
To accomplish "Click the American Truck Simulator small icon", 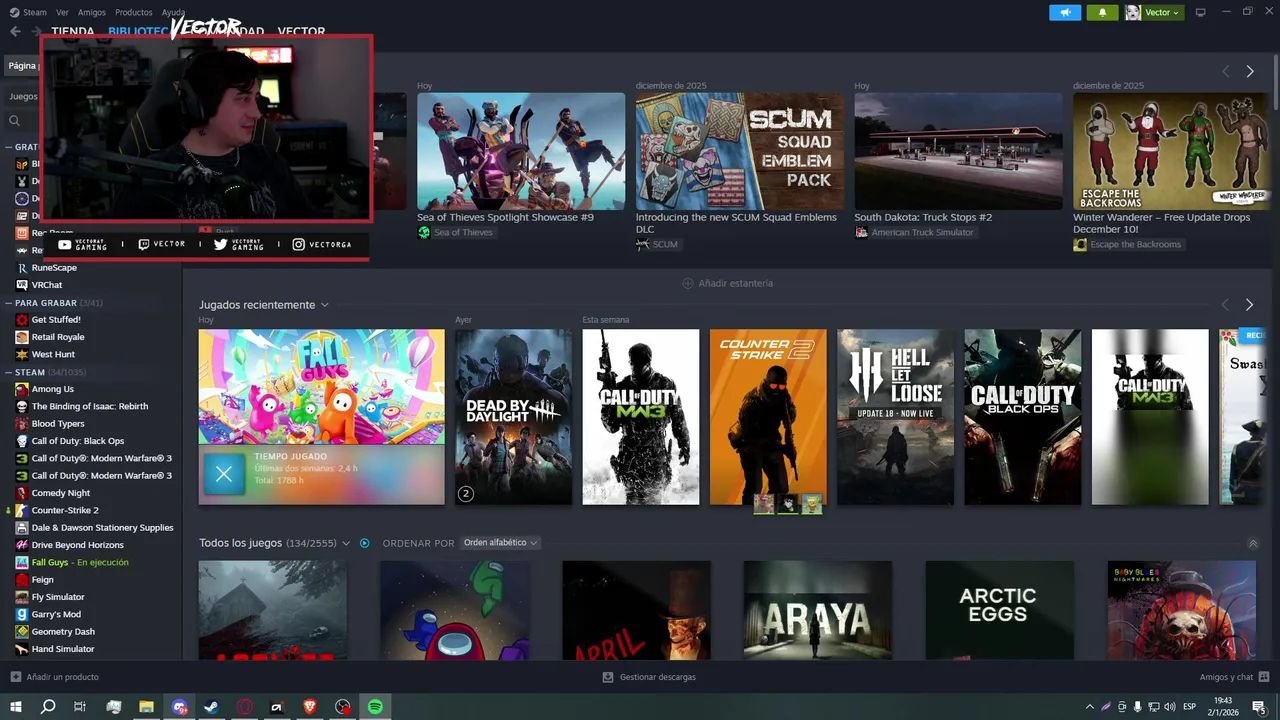I will click(x=861, y=233).
